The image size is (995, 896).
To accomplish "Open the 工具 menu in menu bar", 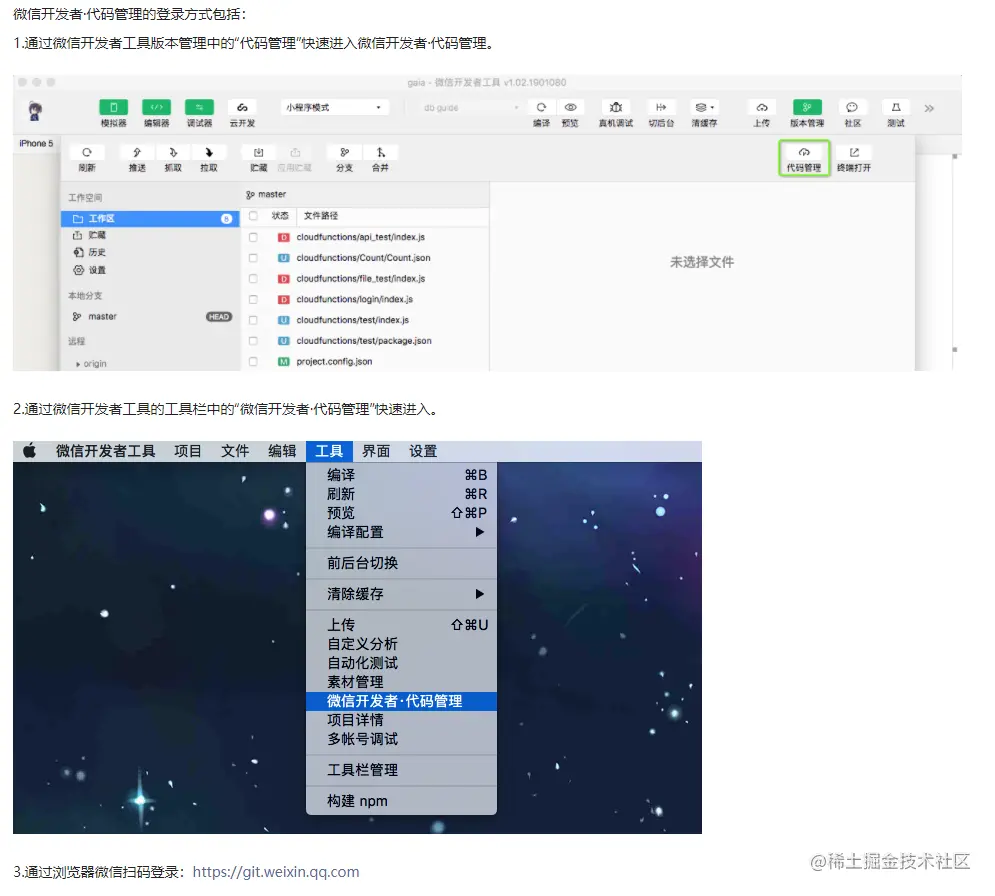I will [329, 451].
